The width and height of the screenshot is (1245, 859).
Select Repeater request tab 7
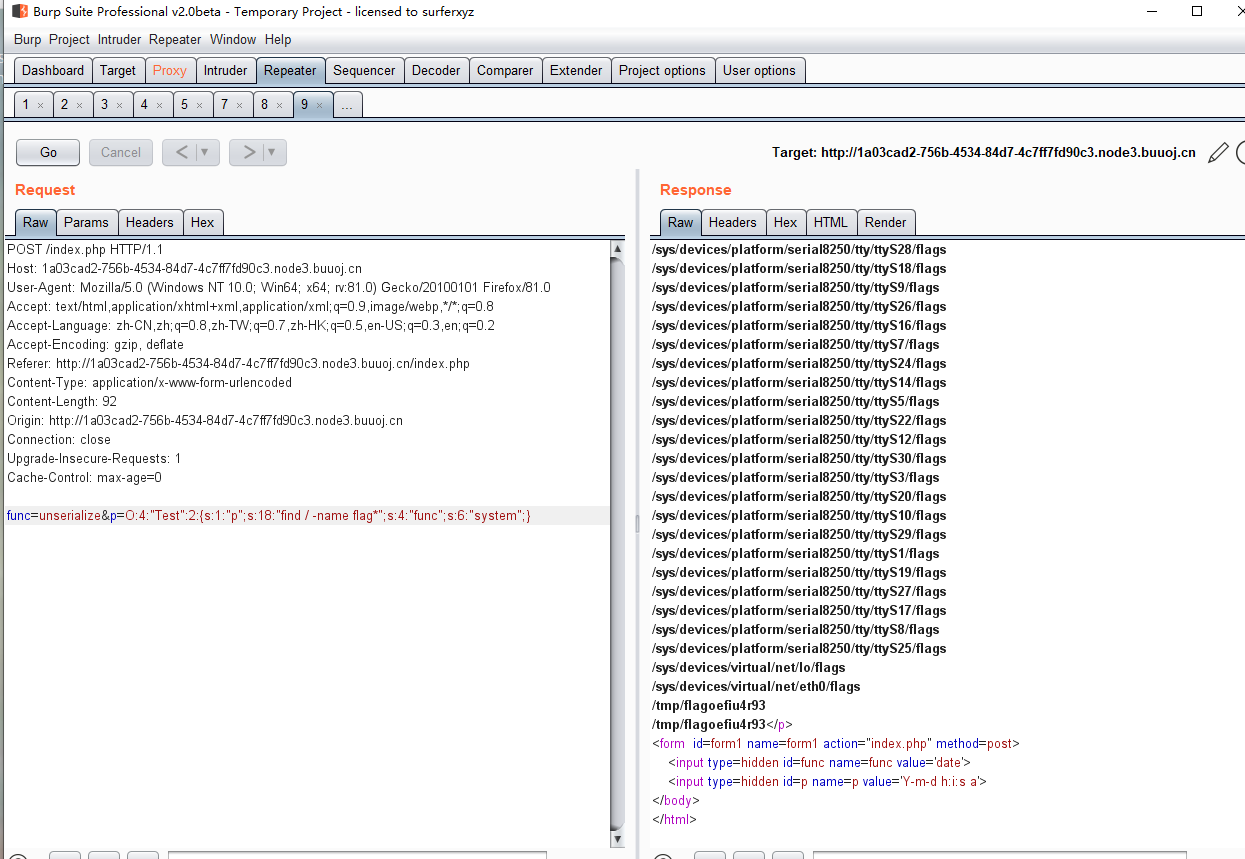pos(224,105)
